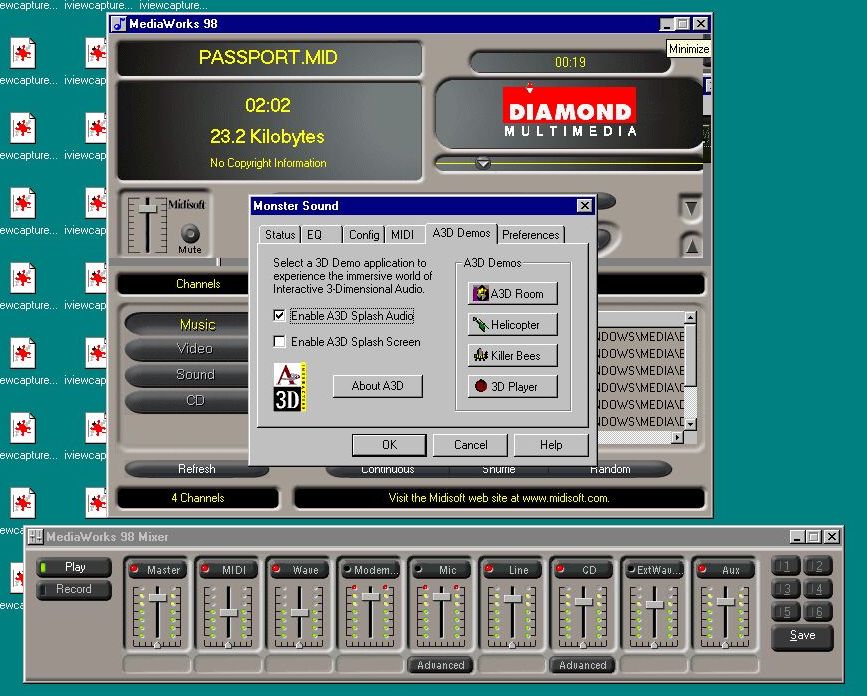The width and height of the screenshot is (867, 696).
Task: Select mixer preset 5
Action: click(x=786, y=611)
